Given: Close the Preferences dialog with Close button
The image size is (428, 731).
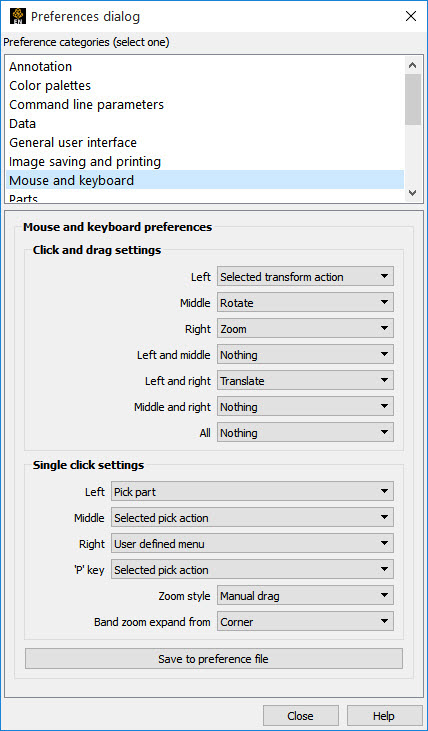Looking at the screenshot, I should point(300,716).
